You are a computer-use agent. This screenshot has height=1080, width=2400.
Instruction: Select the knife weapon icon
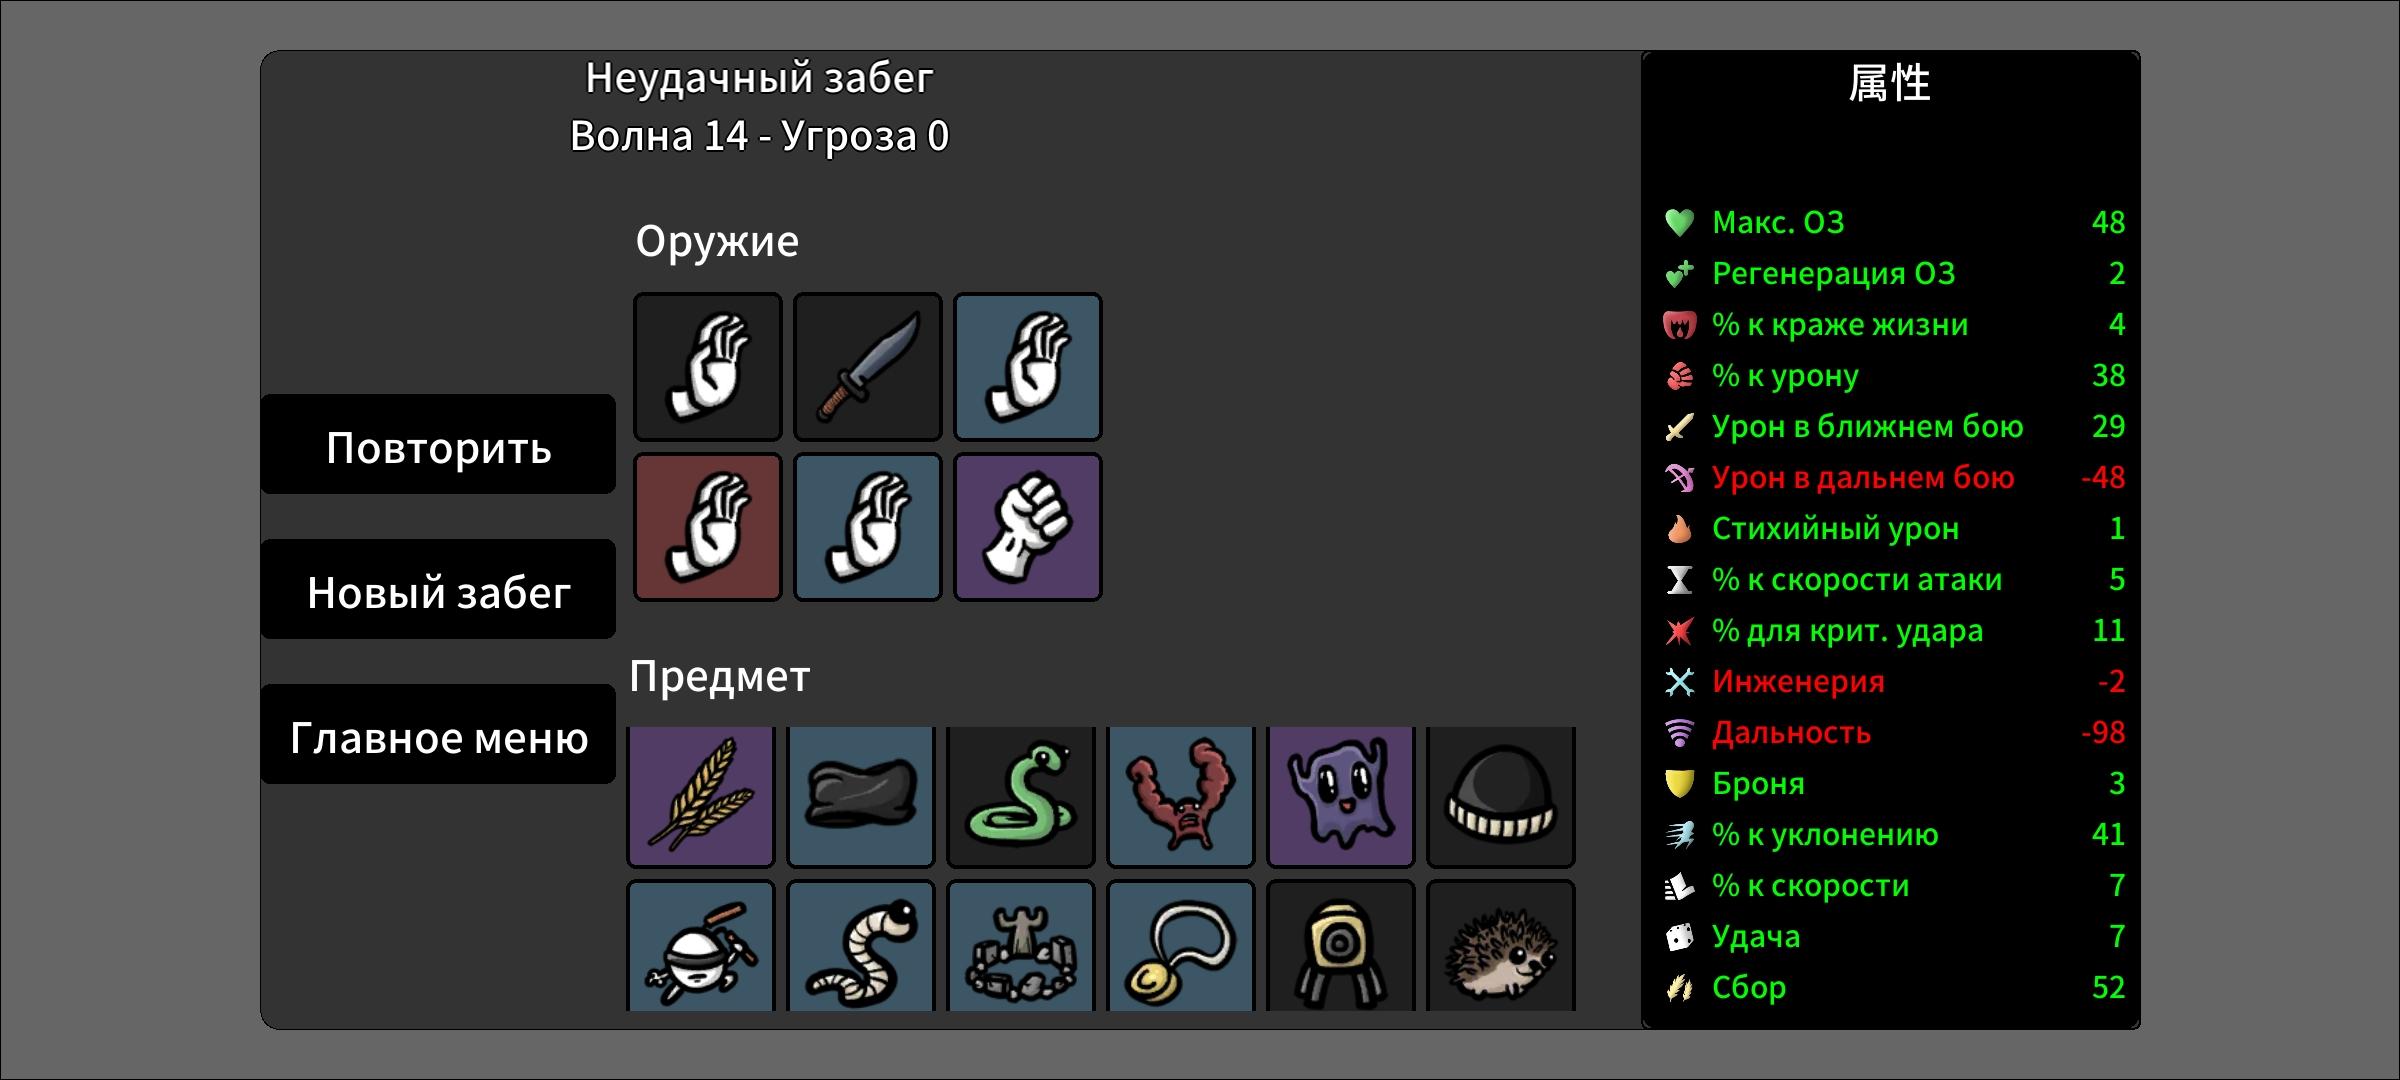tap(868, 367)
